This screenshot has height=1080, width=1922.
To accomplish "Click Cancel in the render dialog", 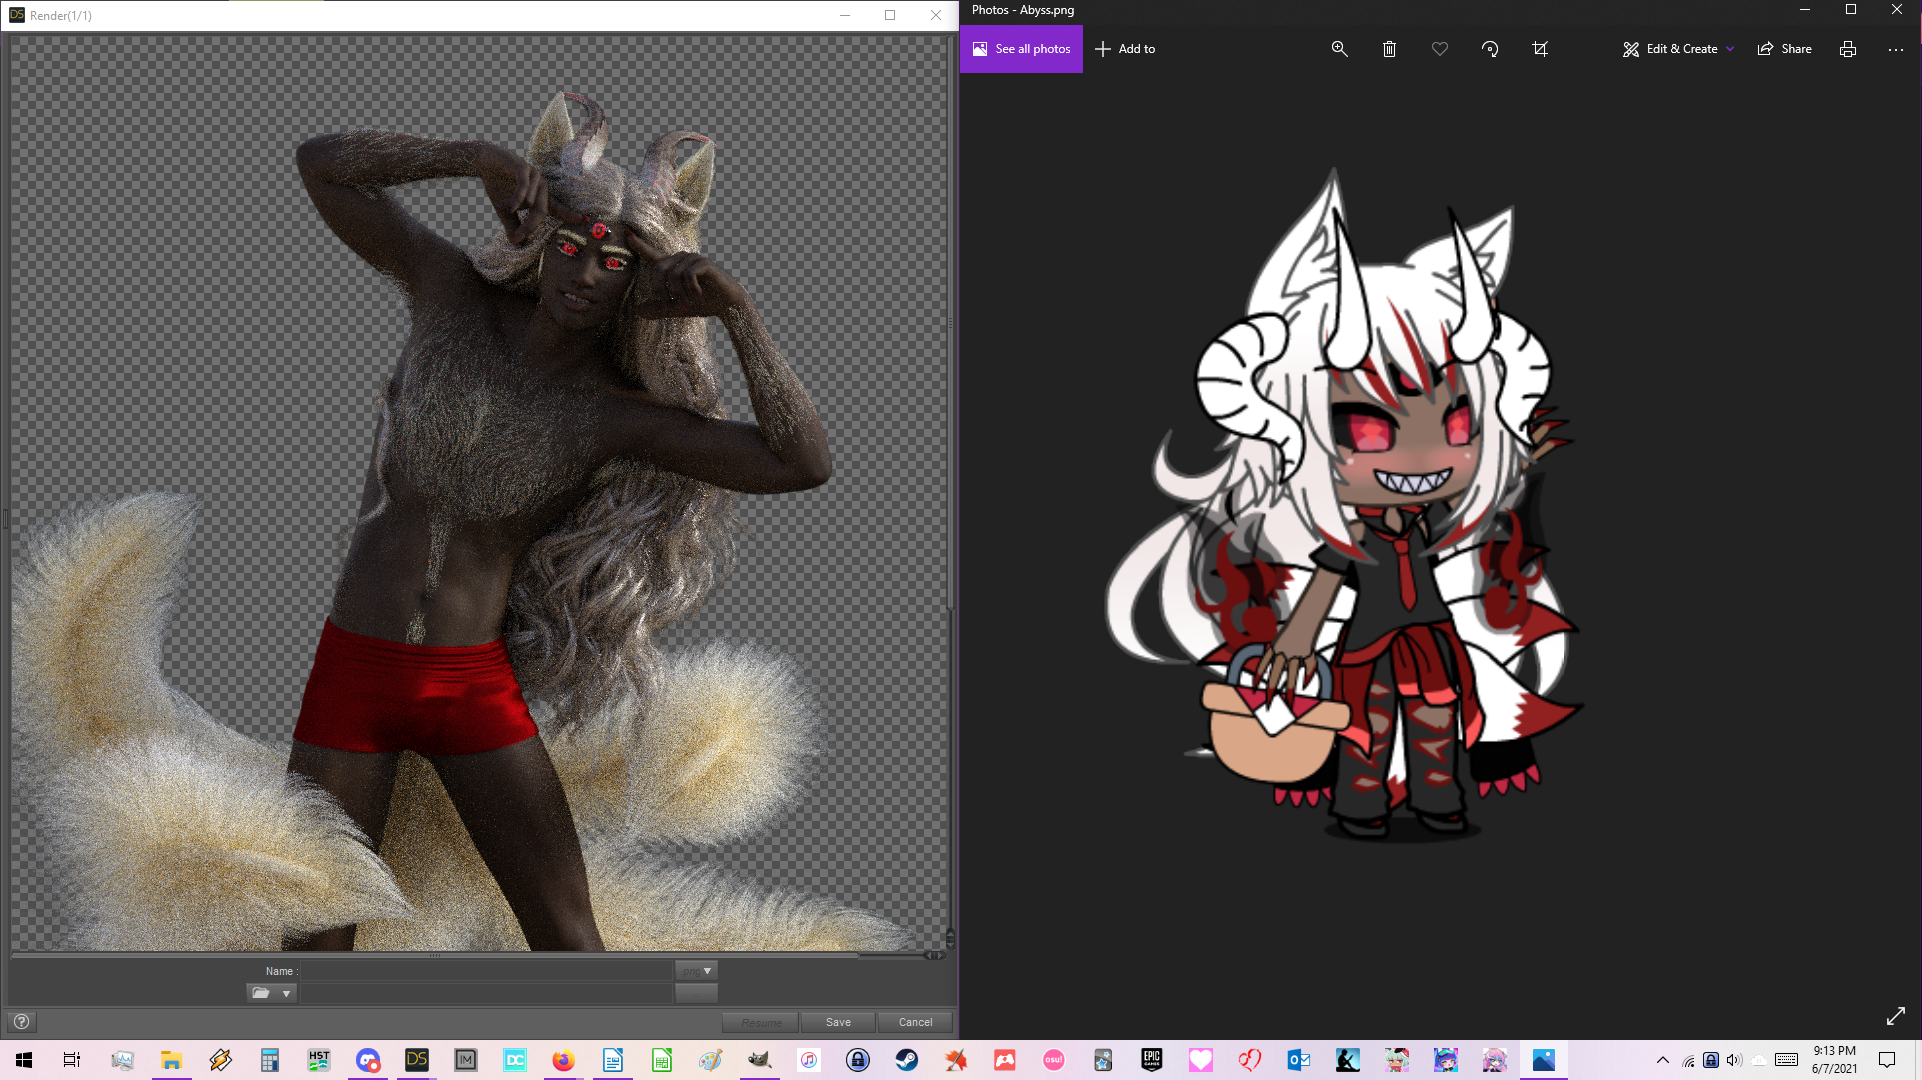I will 915,1022.
